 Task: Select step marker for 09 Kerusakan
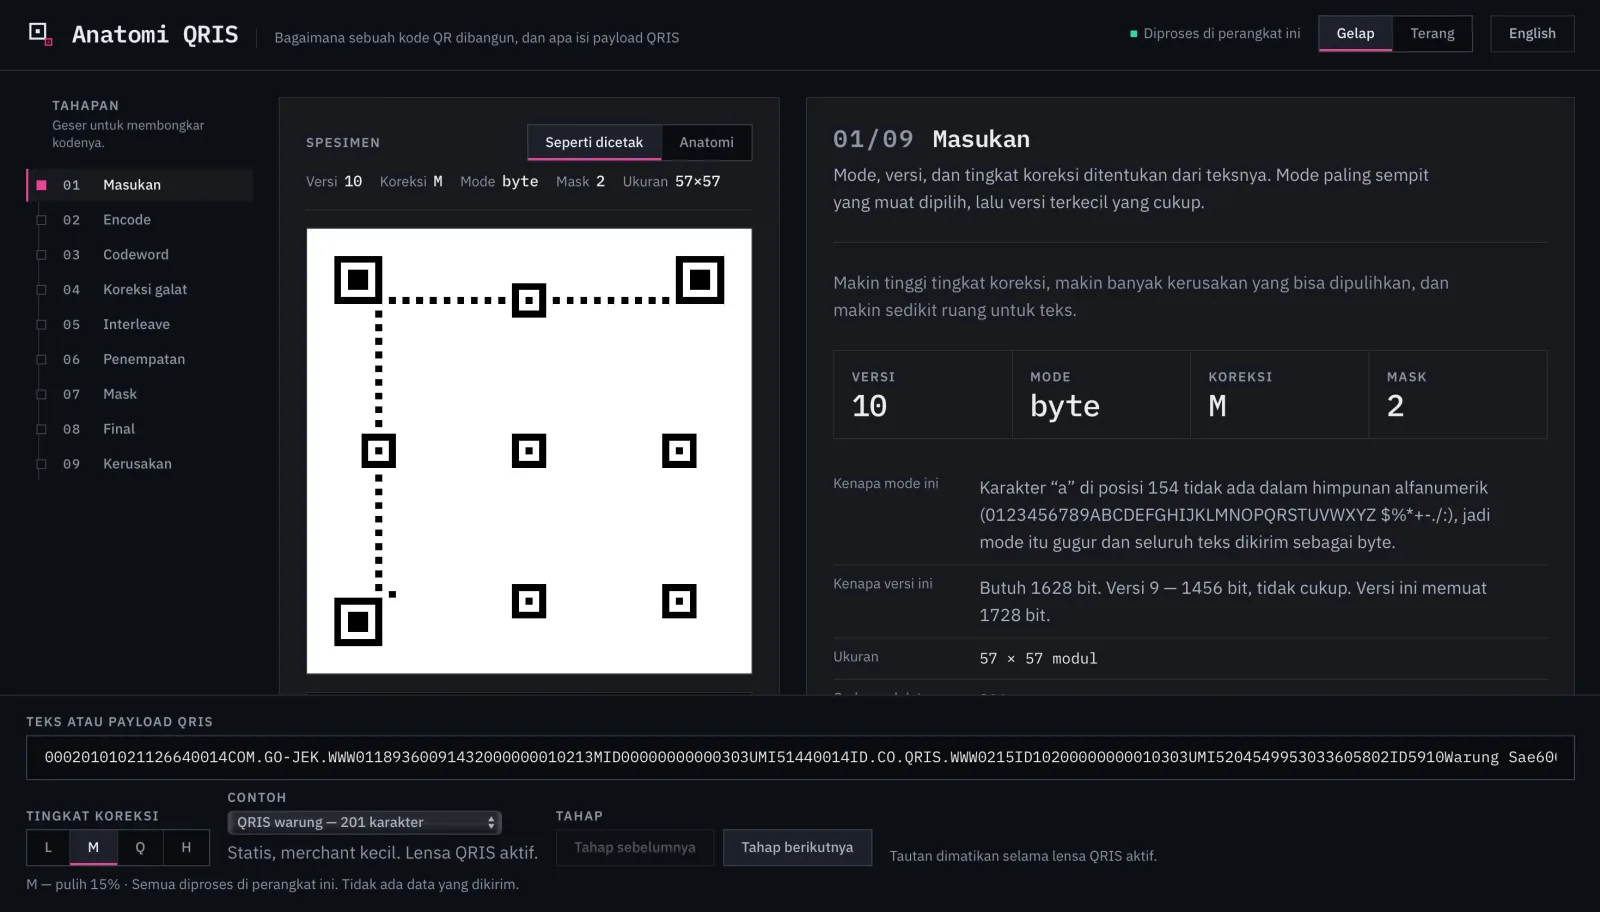(x=42, y=464)
